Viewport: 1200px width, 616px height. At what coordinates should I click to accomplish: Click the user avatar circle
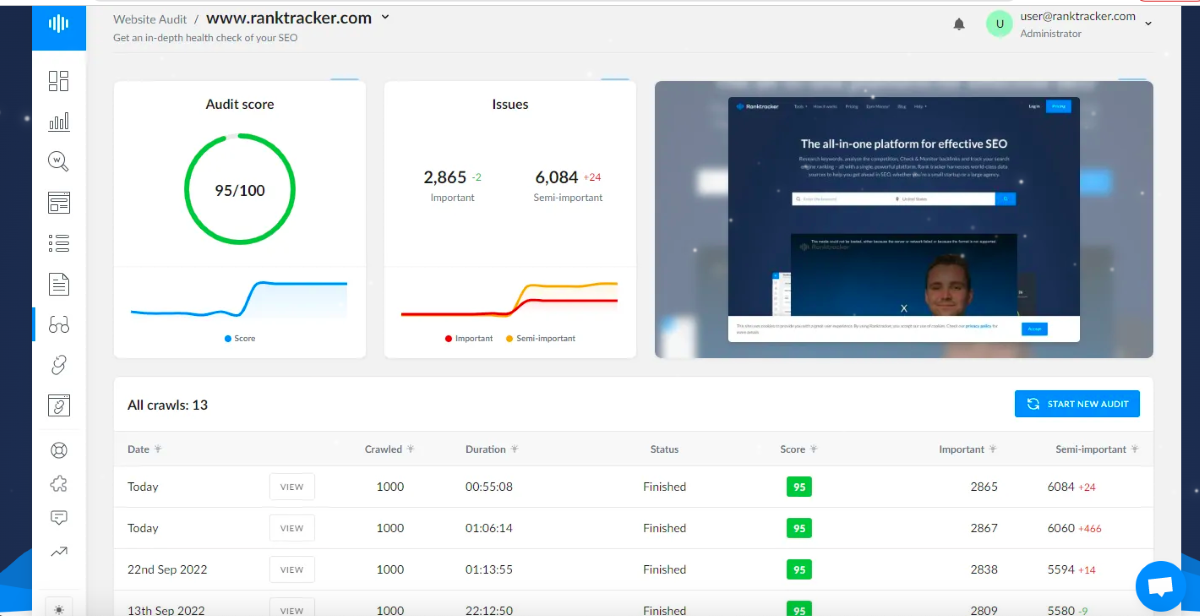999,24
